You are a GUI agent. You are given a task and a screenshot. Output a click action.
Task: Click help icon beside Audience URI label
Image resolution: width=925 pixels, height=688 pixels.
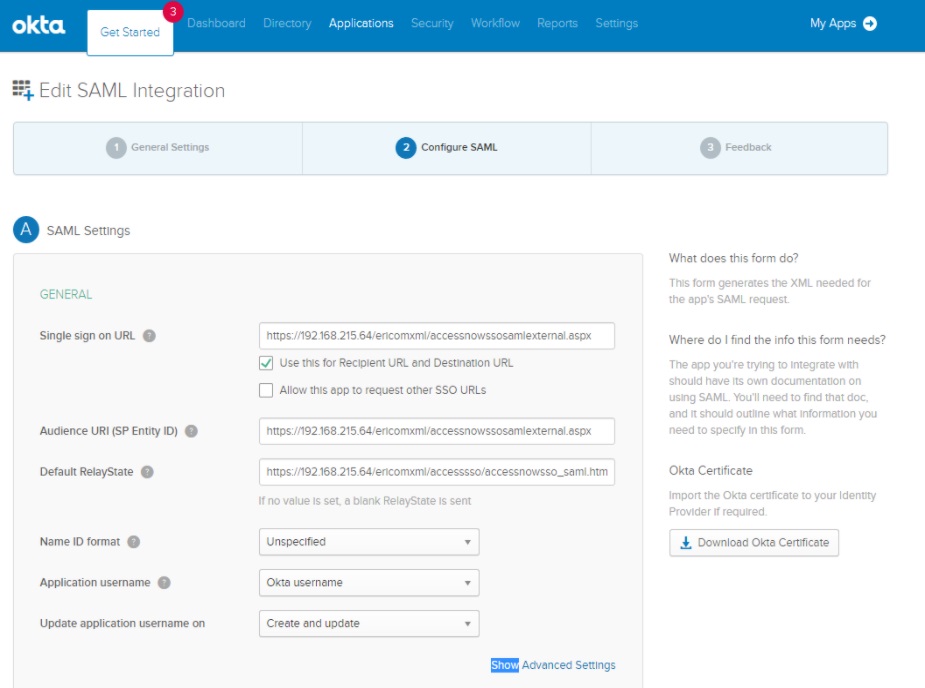click(191, 431)
